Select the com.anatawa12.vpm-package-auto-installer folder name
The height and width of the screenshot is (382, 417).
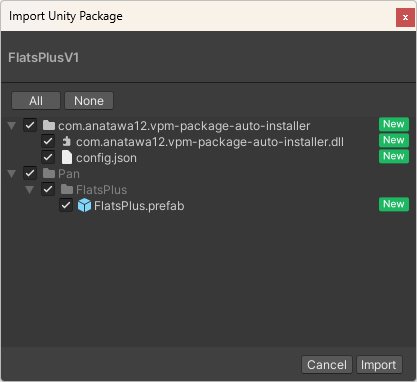184,126
